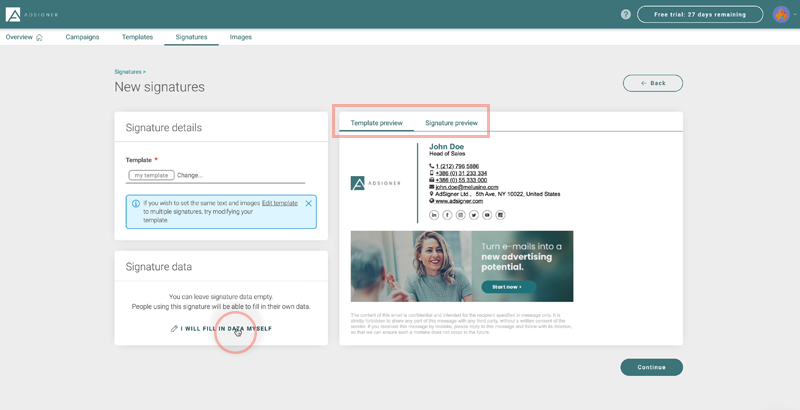
Task: Open the Images tab
Action: 240,37
